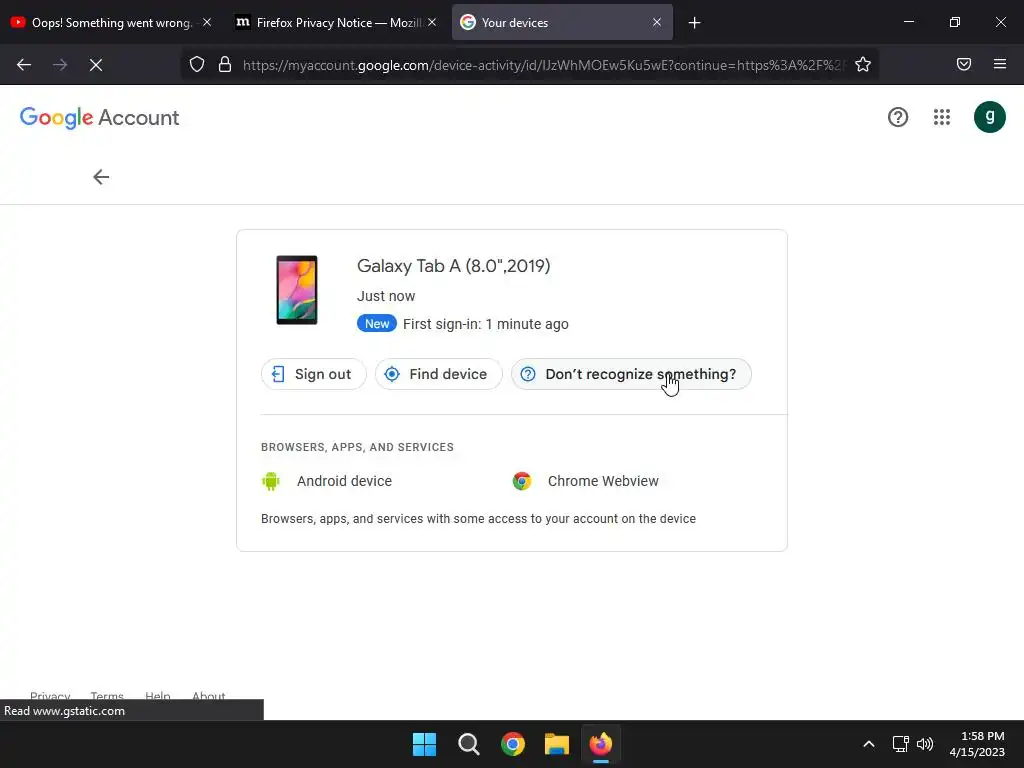Stop page loading with X button

tap(96, 65)
